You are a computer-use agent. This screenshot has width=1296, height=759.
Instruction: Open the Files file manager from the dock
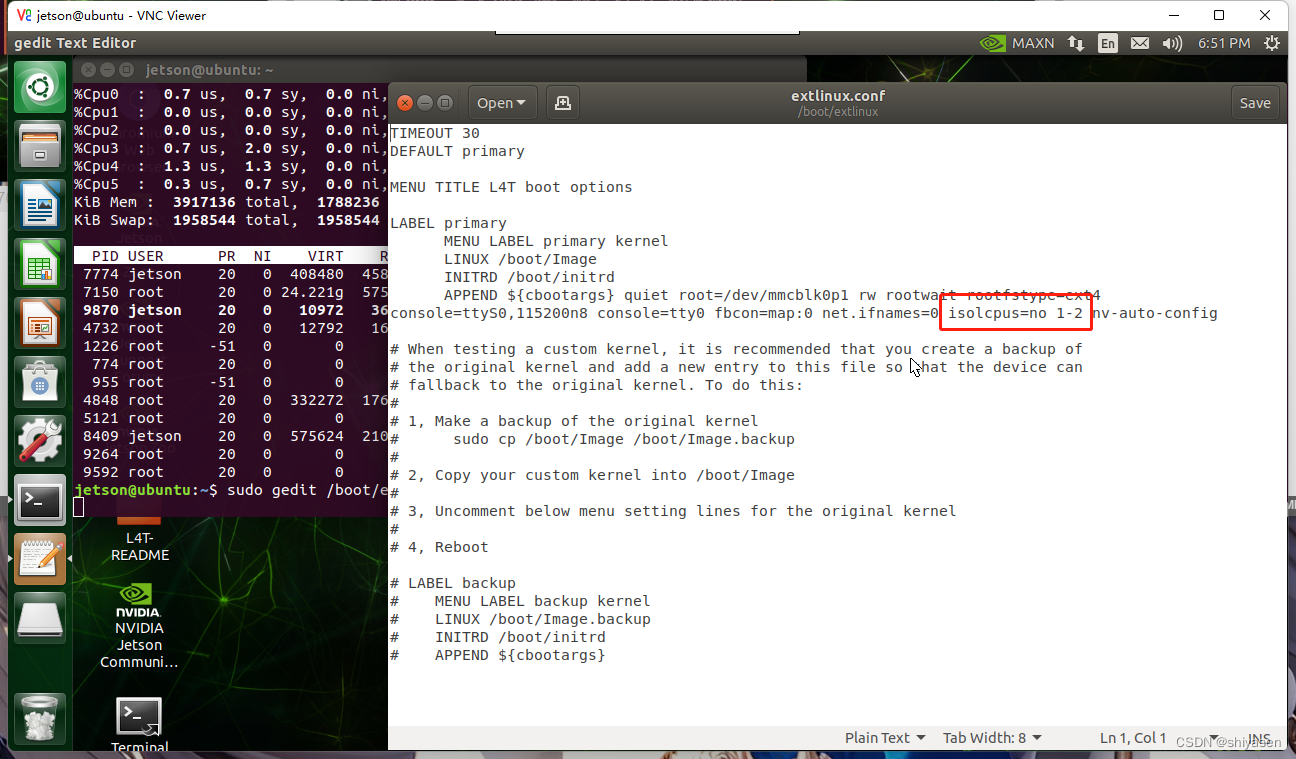(39, 145)
